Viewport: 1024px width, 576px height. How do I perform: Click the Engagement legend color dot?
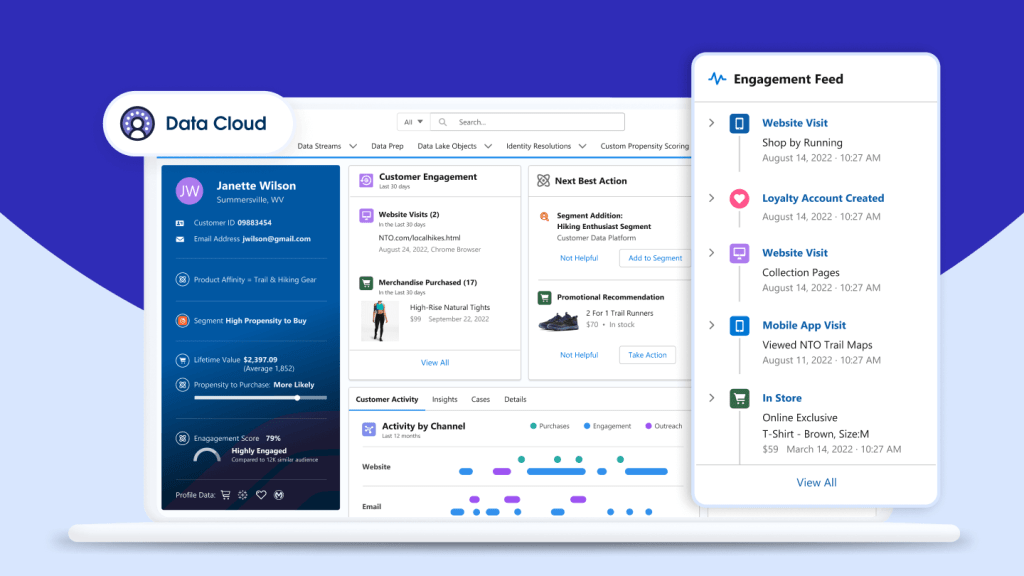(x=587, y=426)
